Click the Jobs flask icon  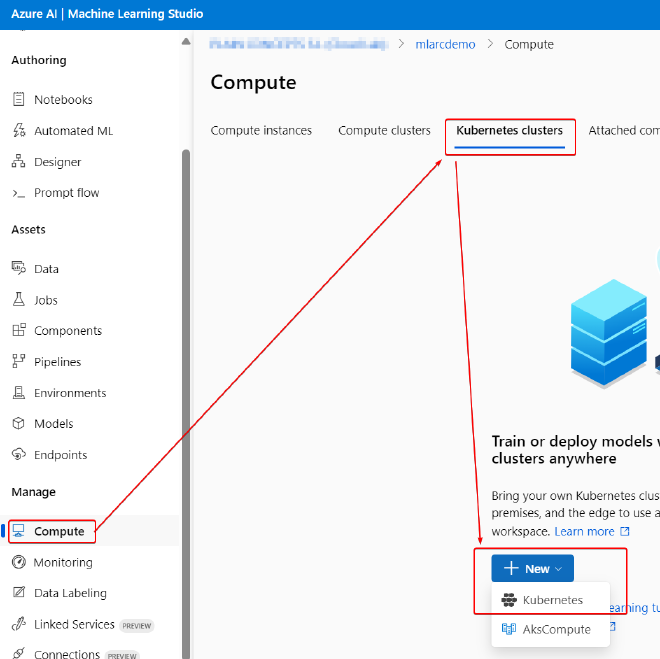[19, 299]
